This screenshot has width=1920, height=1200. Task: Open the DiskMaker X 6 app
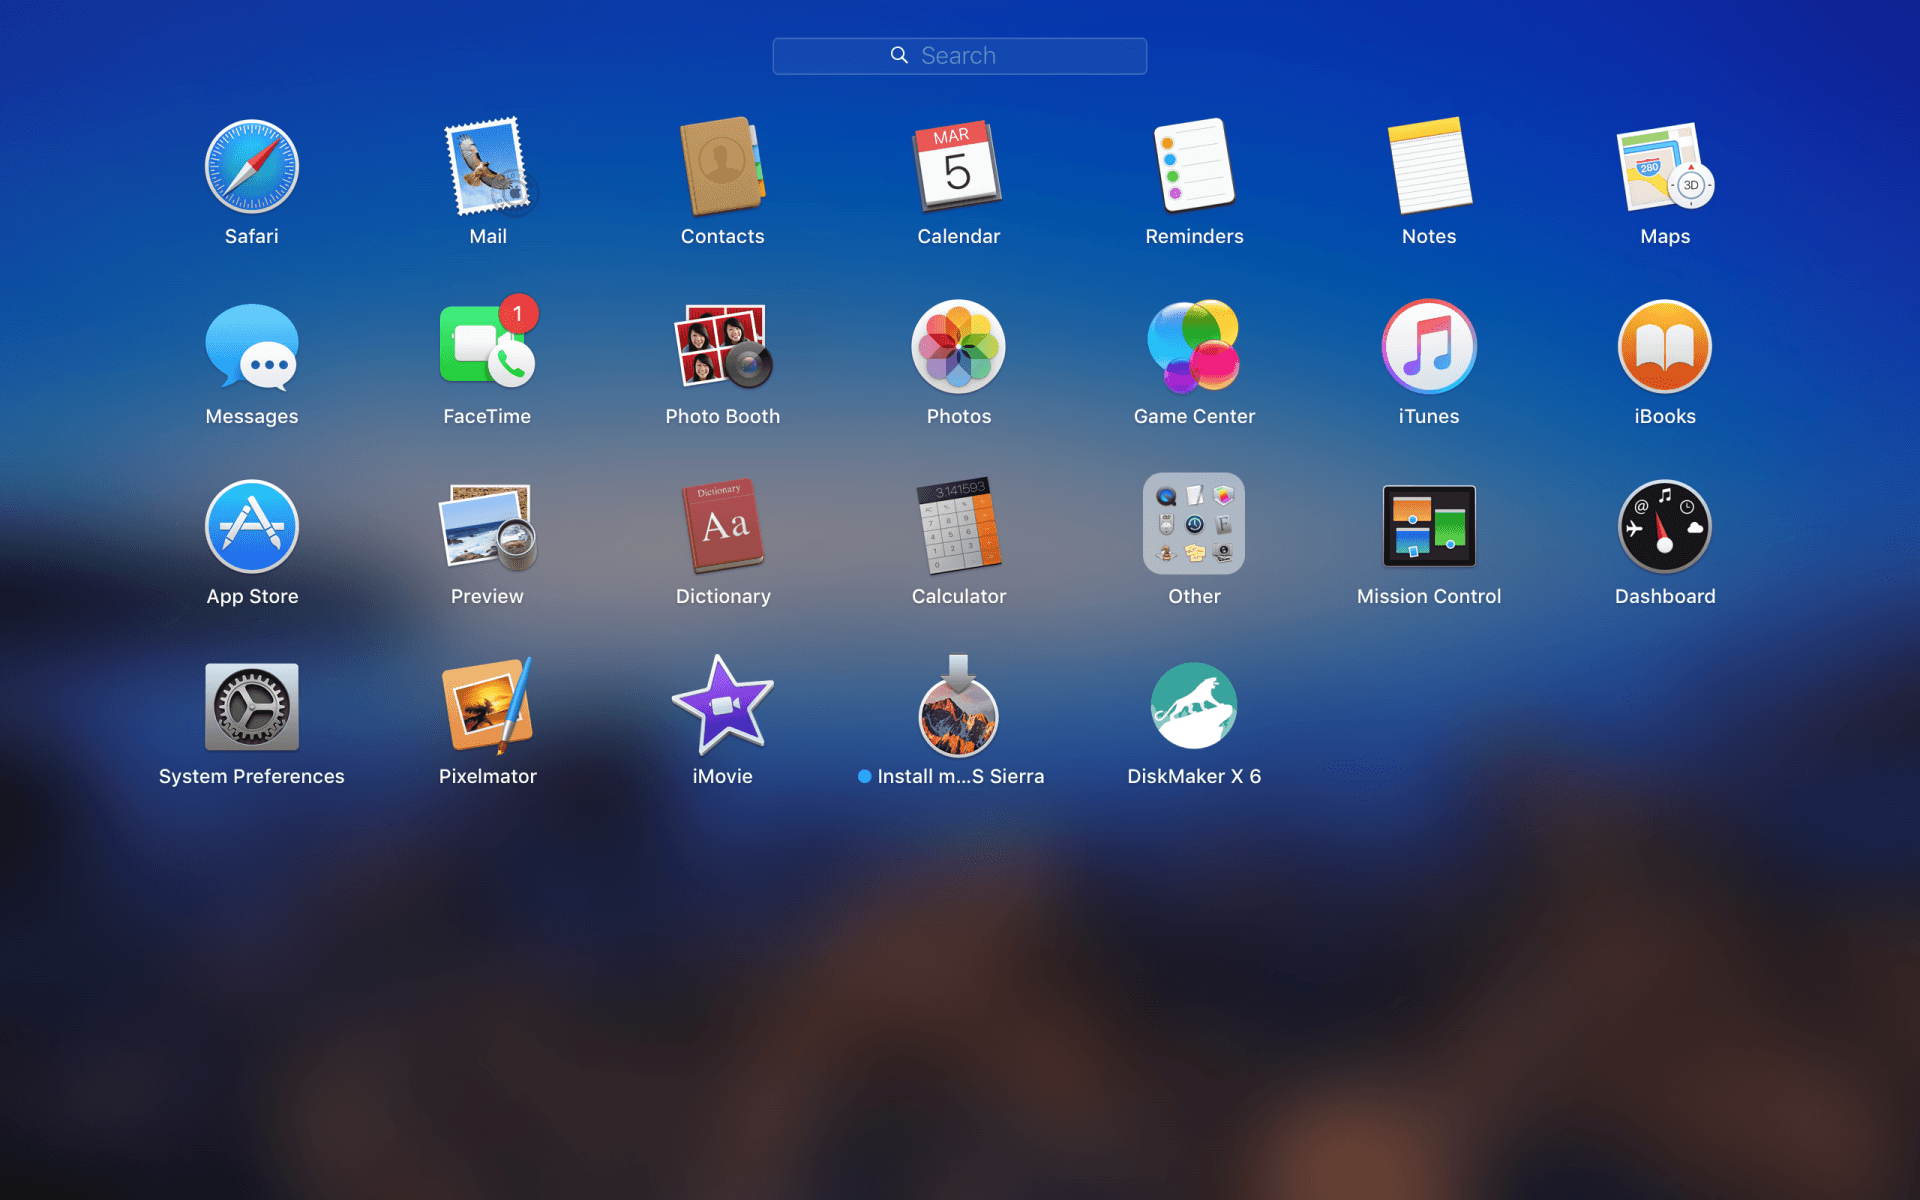(x=1194, y=706)
